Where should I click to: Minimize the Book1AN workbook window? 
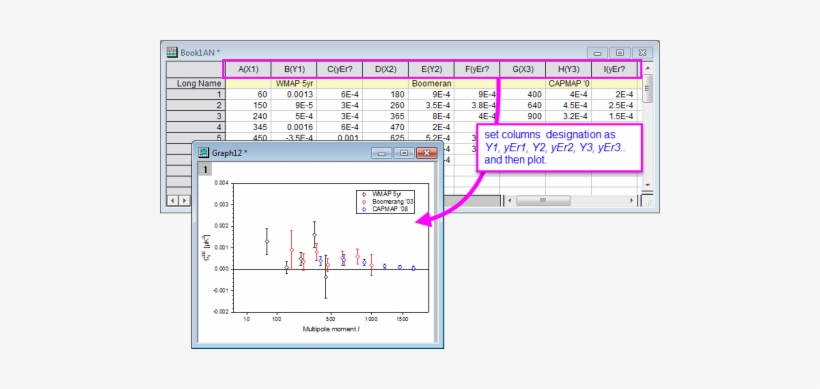597,53
